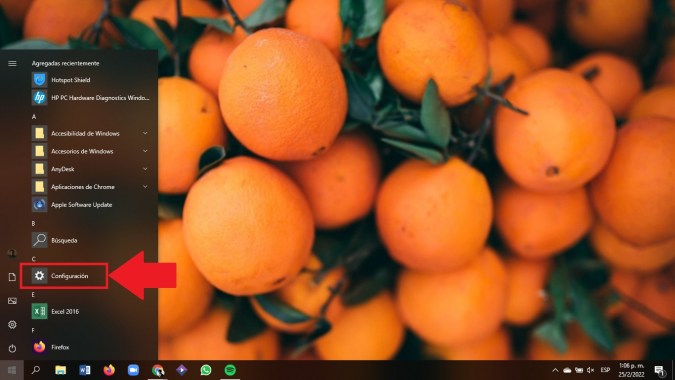Open WhatsApp from taskbar
Image resolution: width=675 pixels, height=380 pixels.
click(x=206, y=370)
